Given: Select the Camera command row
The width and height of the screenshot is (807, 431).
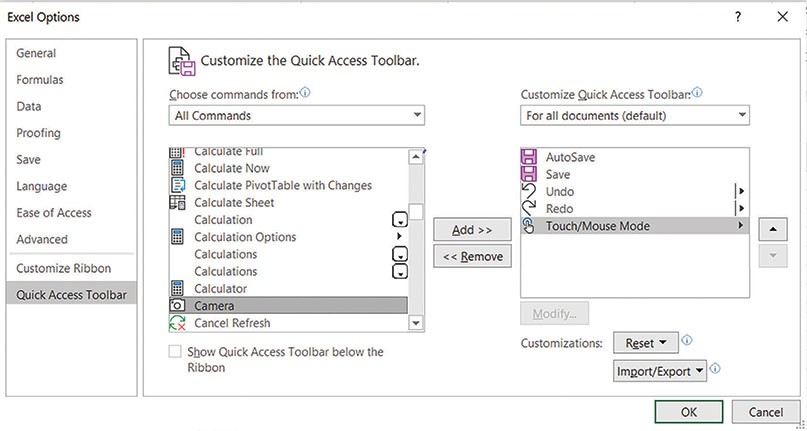Looking at the screenshot, I should (288, 305).
